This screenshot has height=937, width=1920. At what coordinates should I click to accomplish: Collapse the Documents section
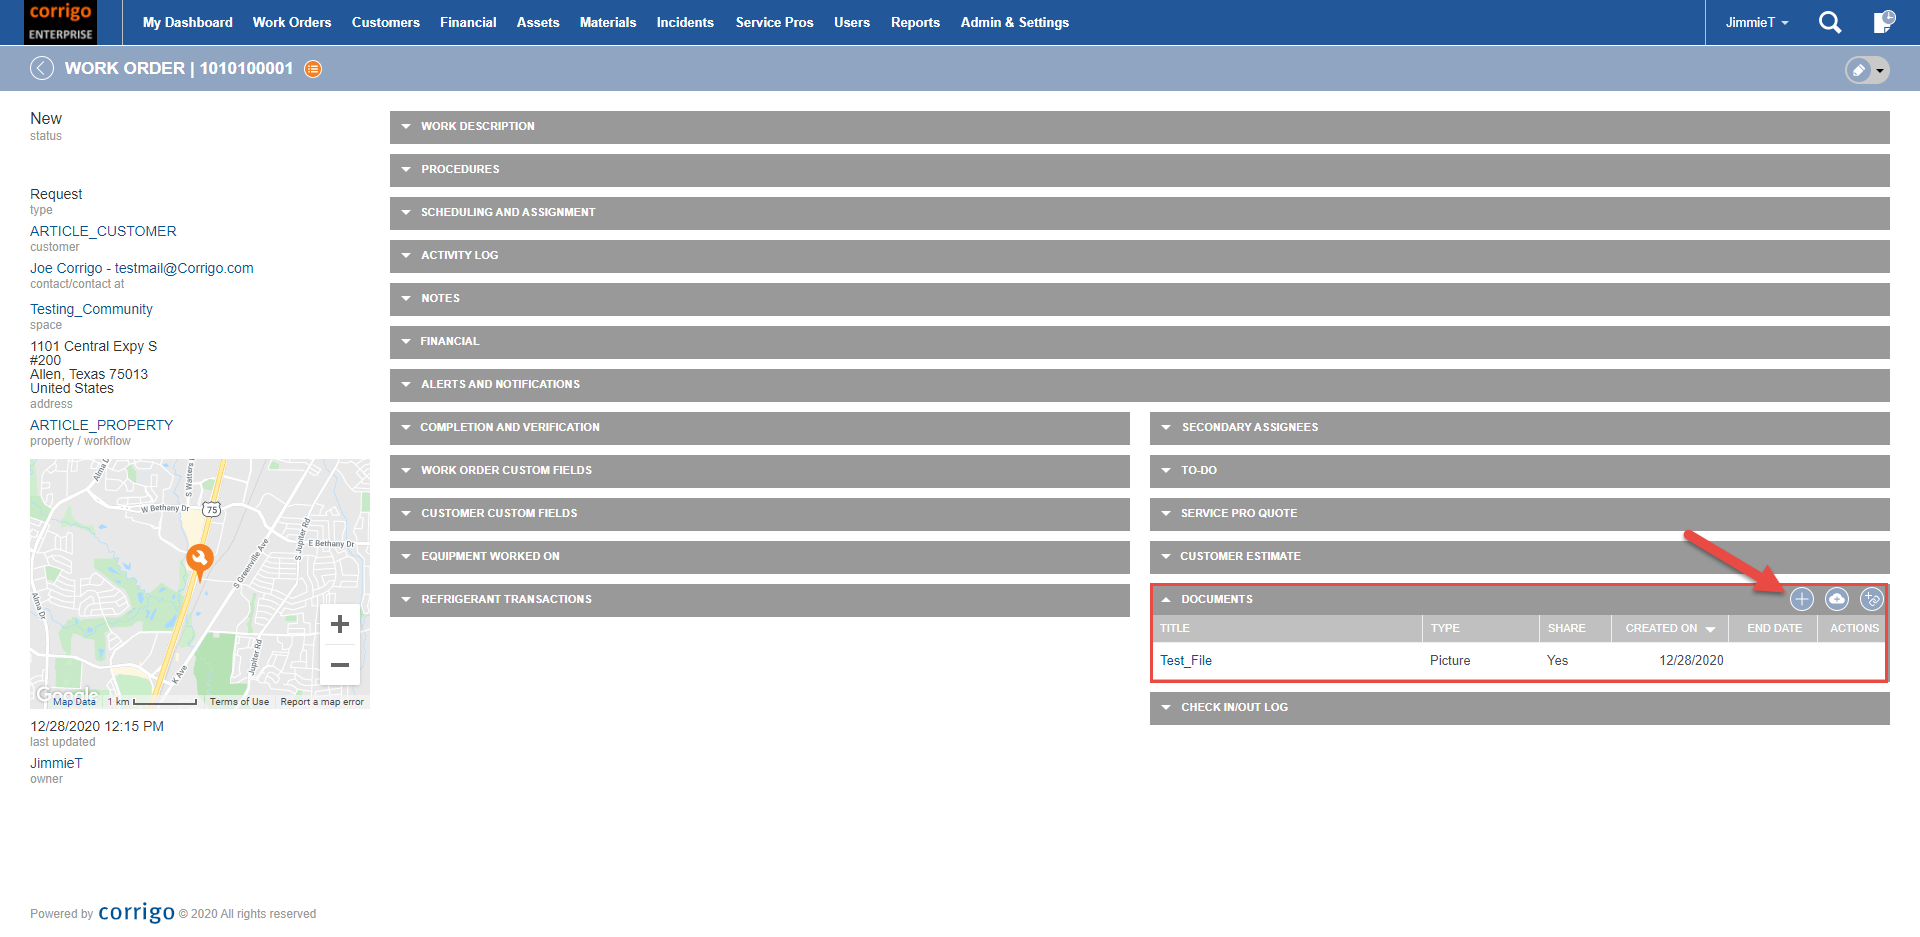(x=1166, y=600)
